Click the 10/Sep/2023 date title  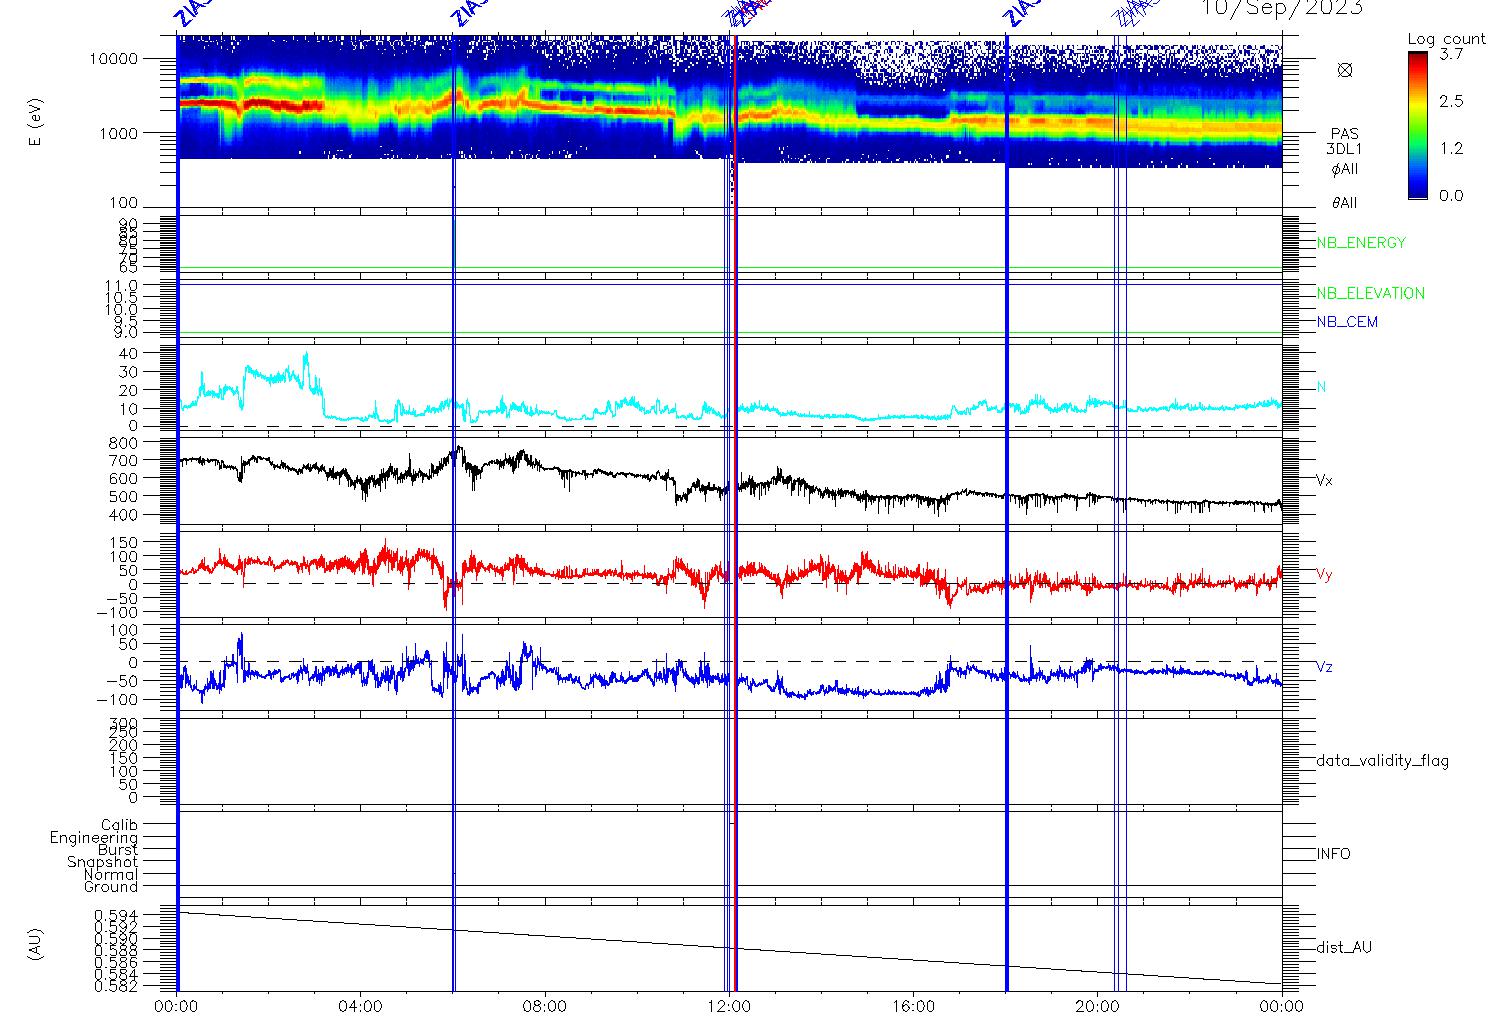tap(1281, 7)
